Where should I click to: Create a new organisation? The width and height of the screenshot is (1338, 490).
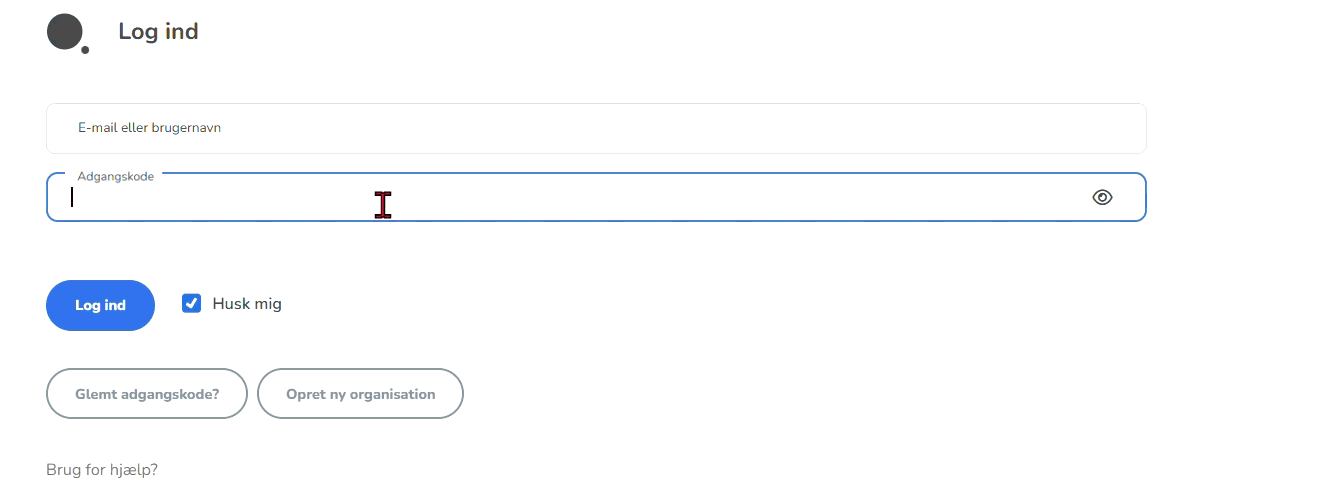point(360,394)
